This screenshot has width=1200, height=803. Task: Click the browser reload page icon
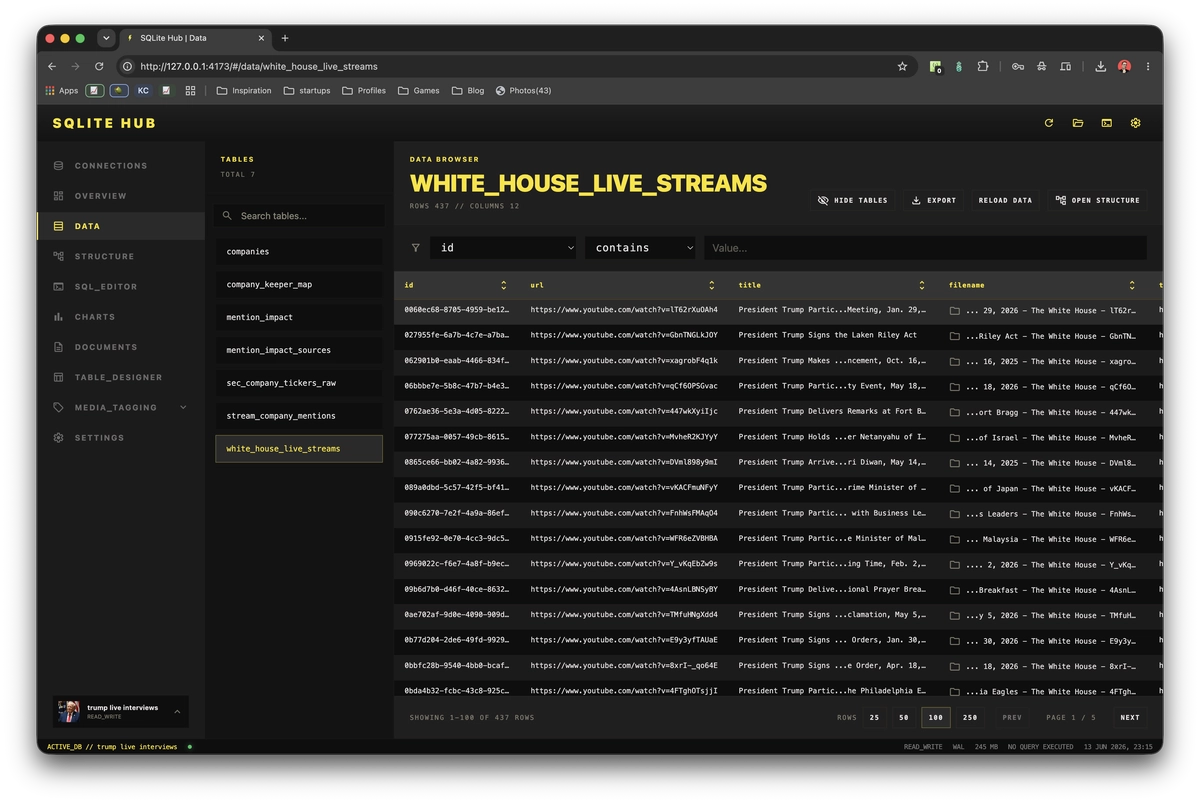[x=99, y=66]
